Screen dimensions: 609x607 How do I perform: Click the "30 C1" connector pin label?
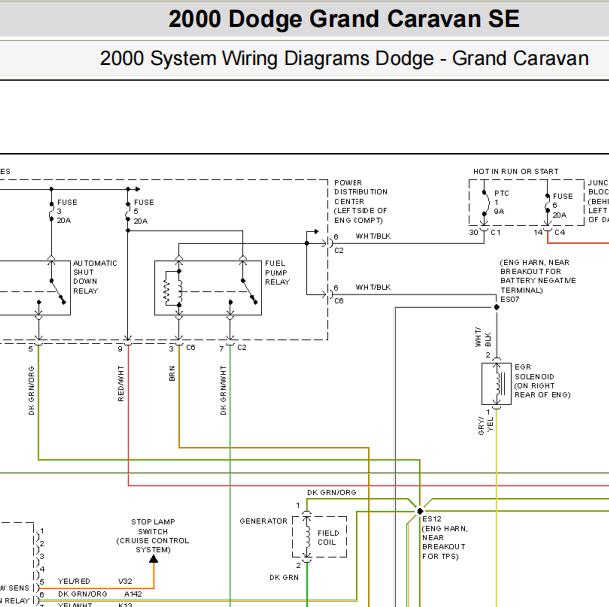point(485,232)
